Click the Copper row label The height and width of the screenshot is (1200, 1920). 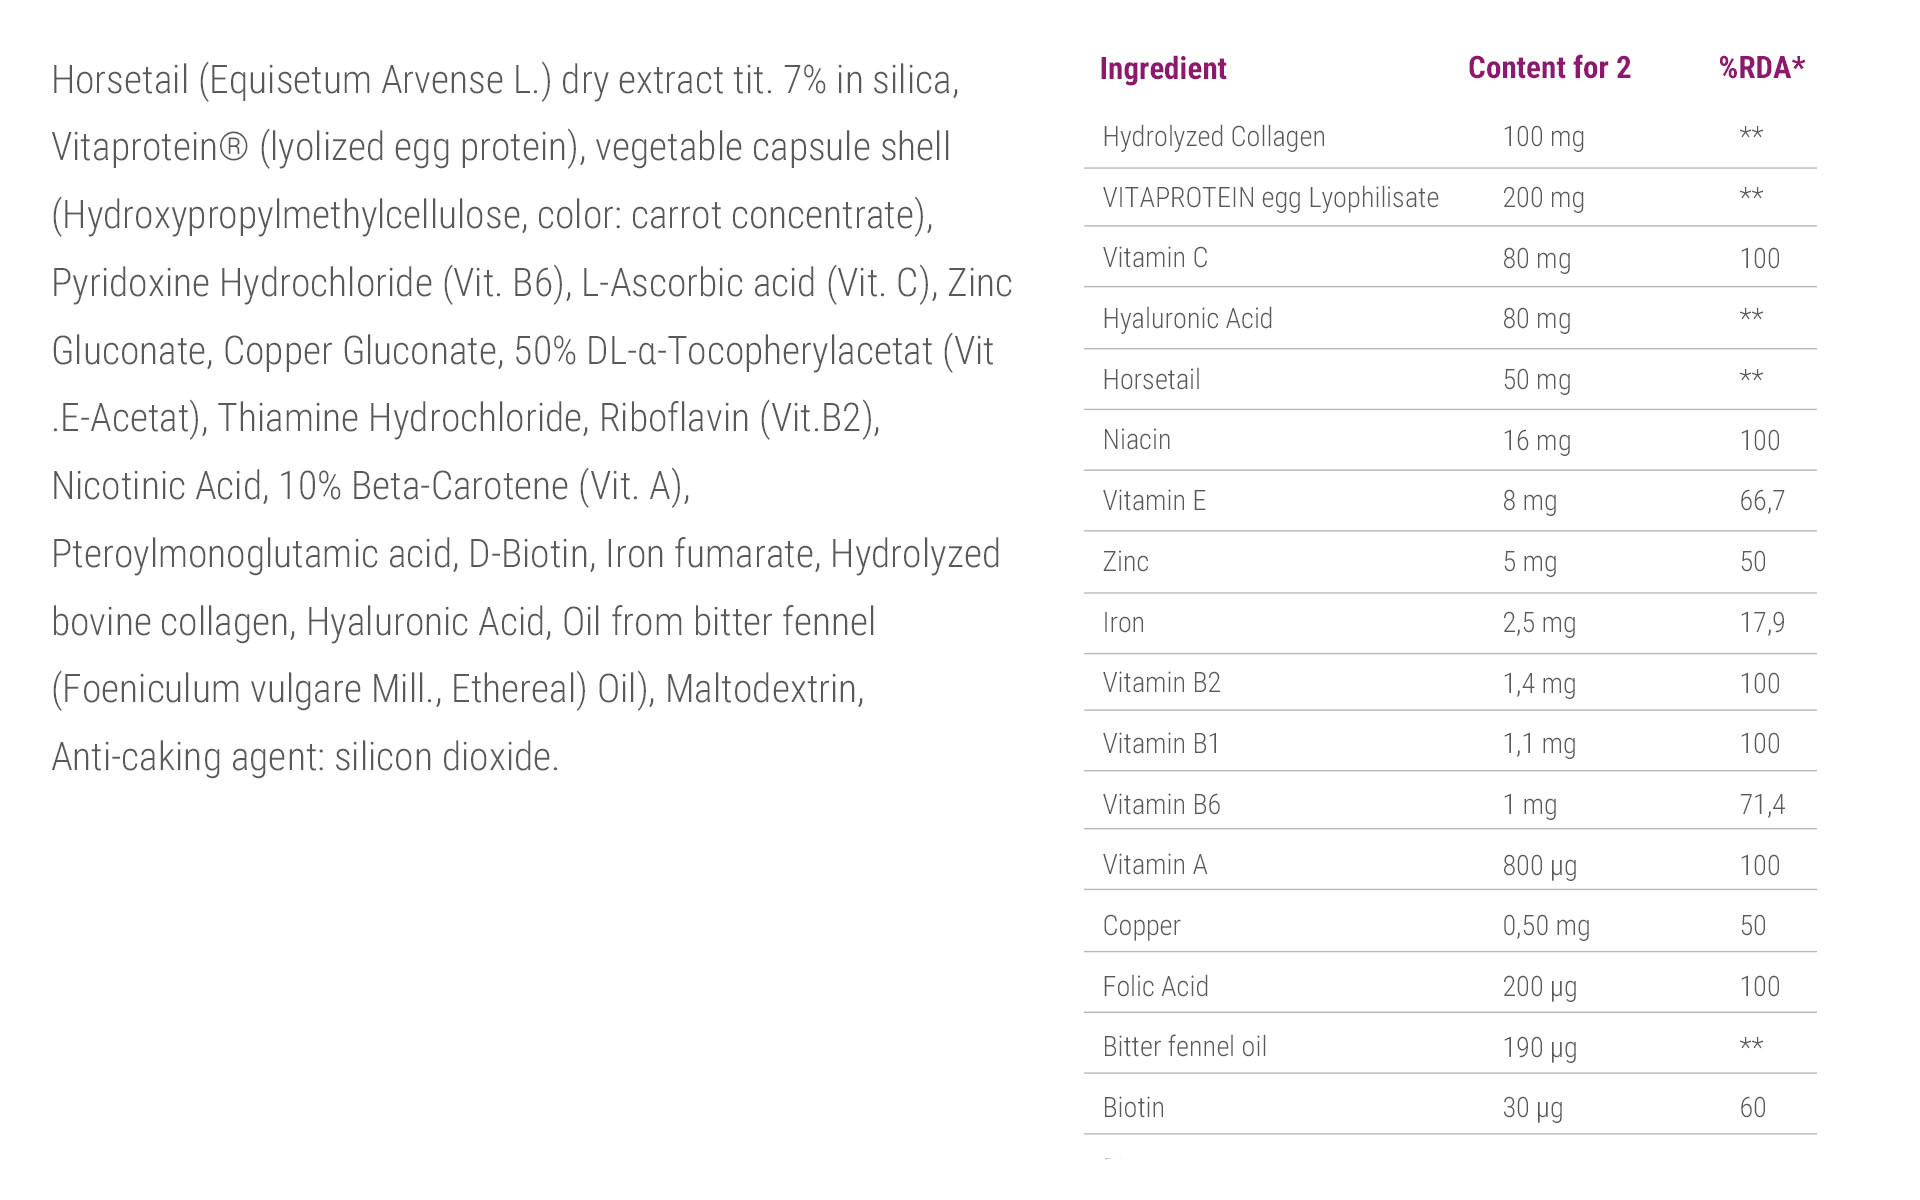click(1141, 926)
